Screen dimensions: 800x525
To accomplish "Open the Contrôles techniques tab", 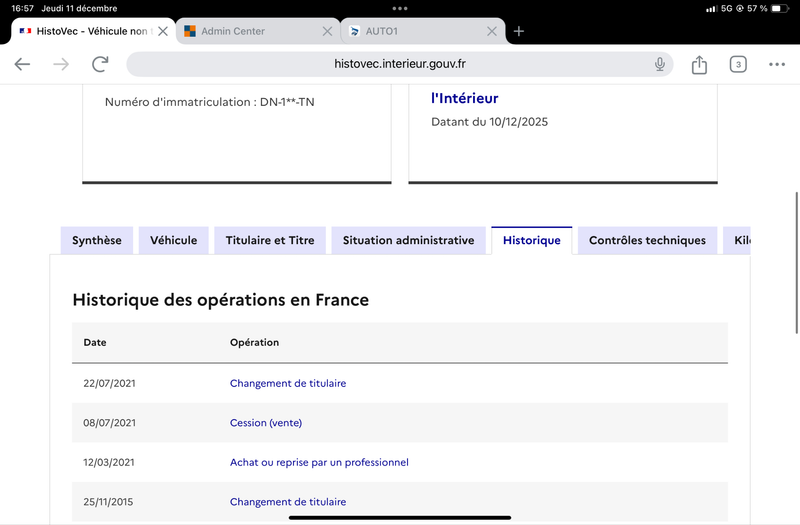I will coord(647,241).
